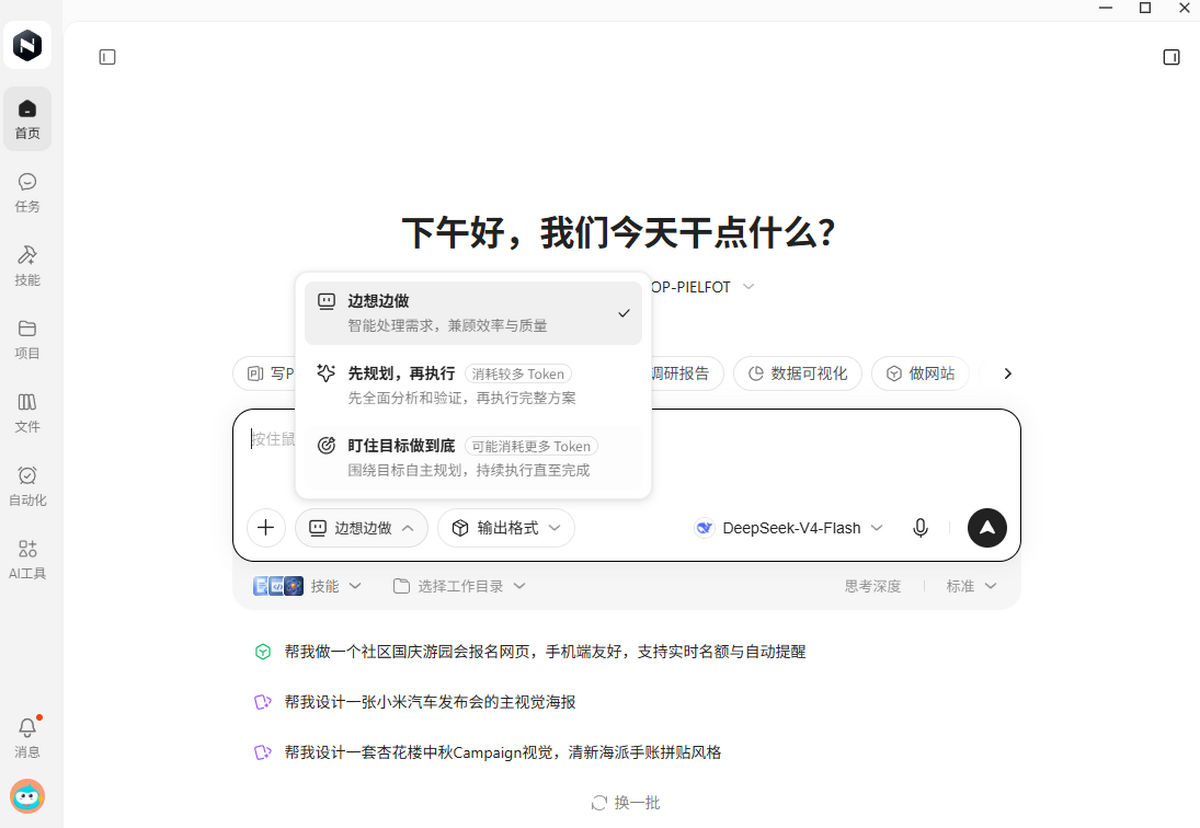Image resolution: width=1200 pixels, height=828 pixels.
Task: Expand the workspace name chevron under greeting
Action: (x=748, y=287)
